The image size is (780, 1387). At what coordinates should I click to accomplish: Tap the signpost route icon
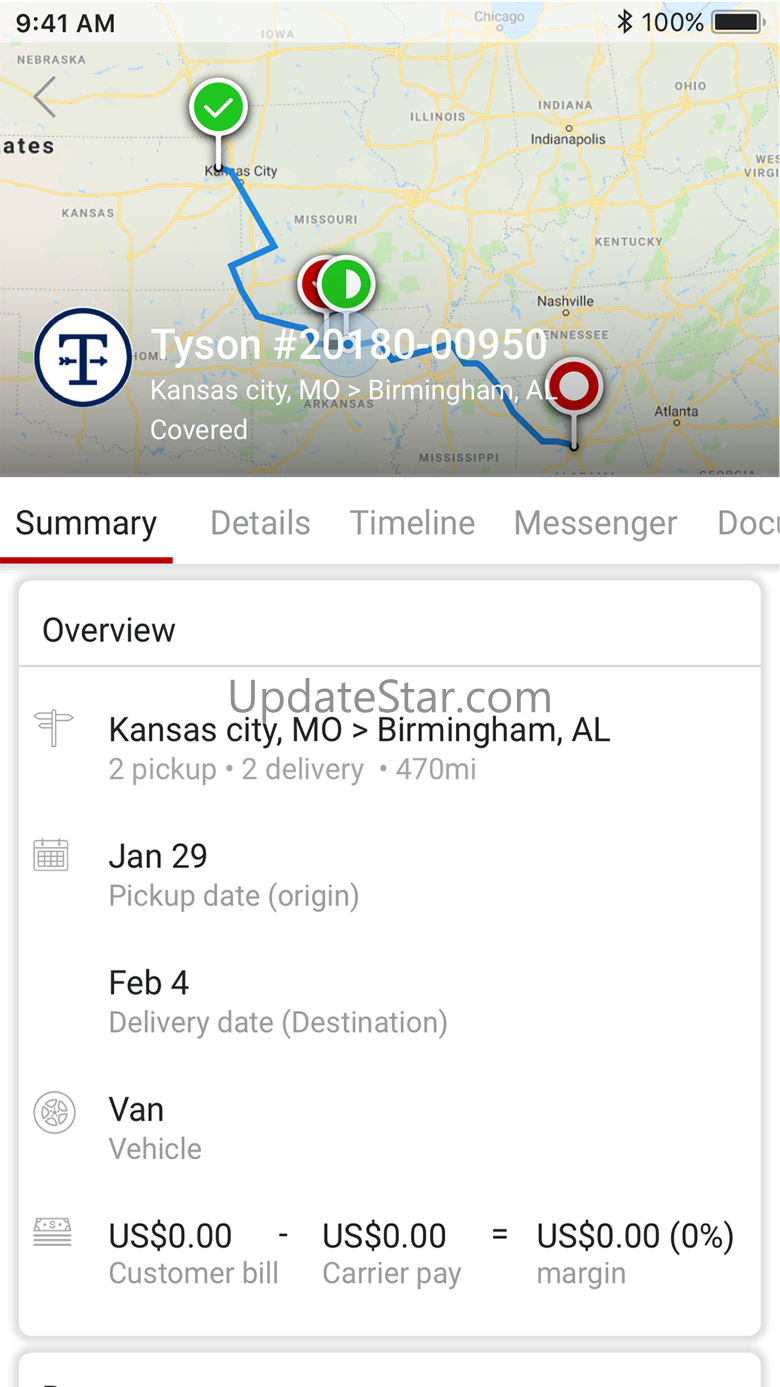pyautogui.click(x=53, y=728)
